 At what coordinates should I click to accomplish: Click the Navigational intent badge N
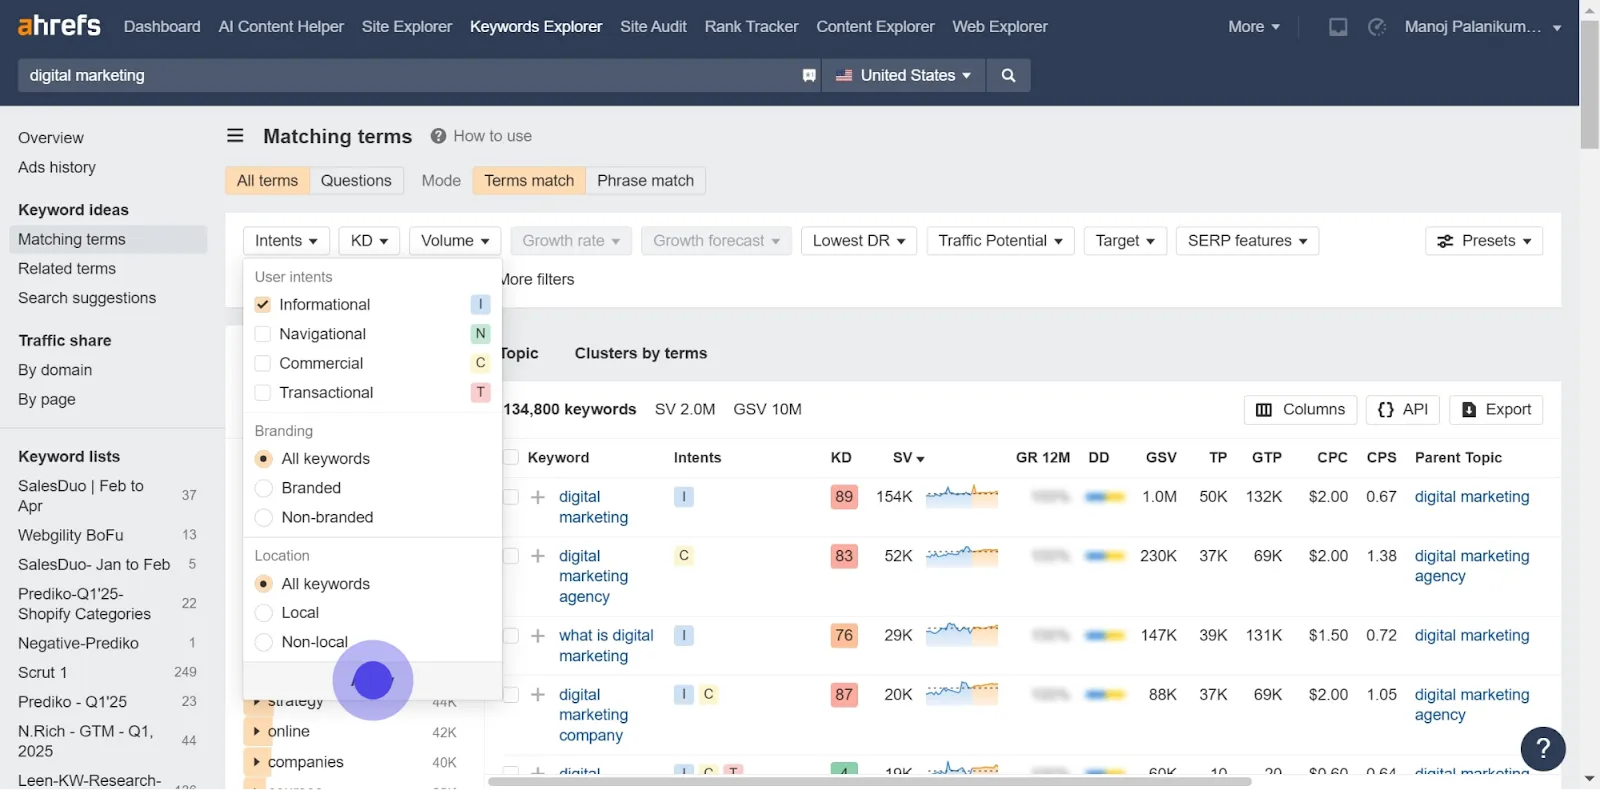tap(480, 334)
